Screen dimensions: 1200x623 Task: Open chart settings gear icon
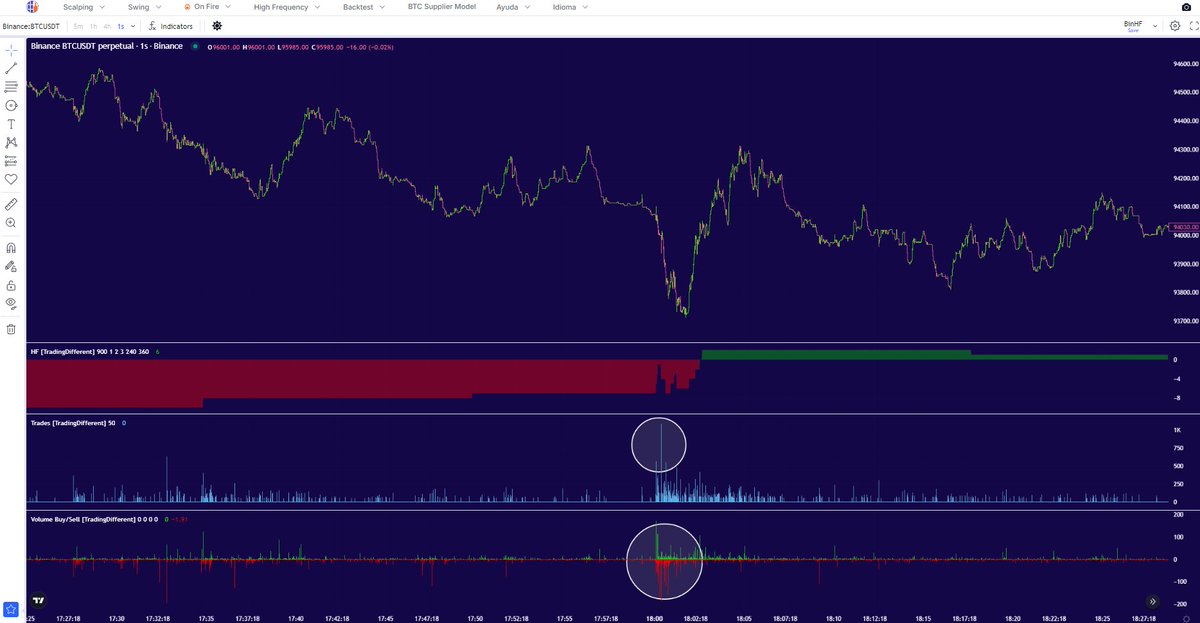click(x=1174, y=25)
